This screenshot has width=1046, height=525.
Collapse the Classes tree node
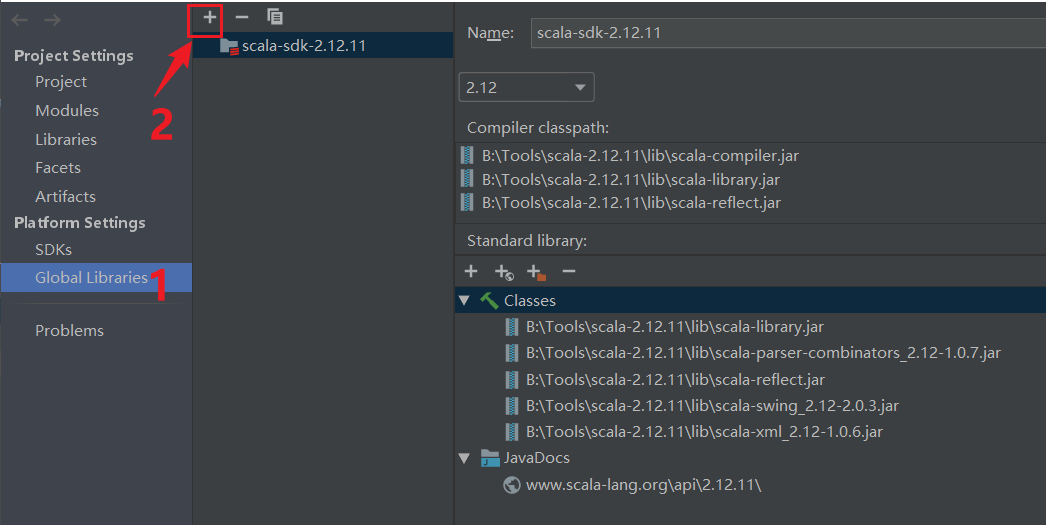tap(464, 301)
